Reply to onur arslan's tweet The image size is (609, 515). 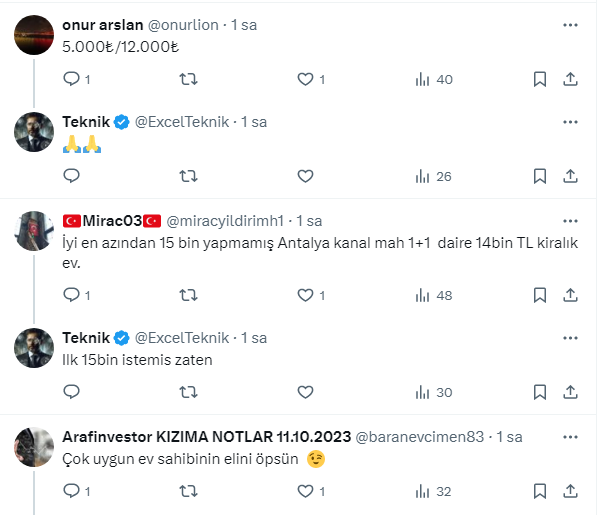71,79
